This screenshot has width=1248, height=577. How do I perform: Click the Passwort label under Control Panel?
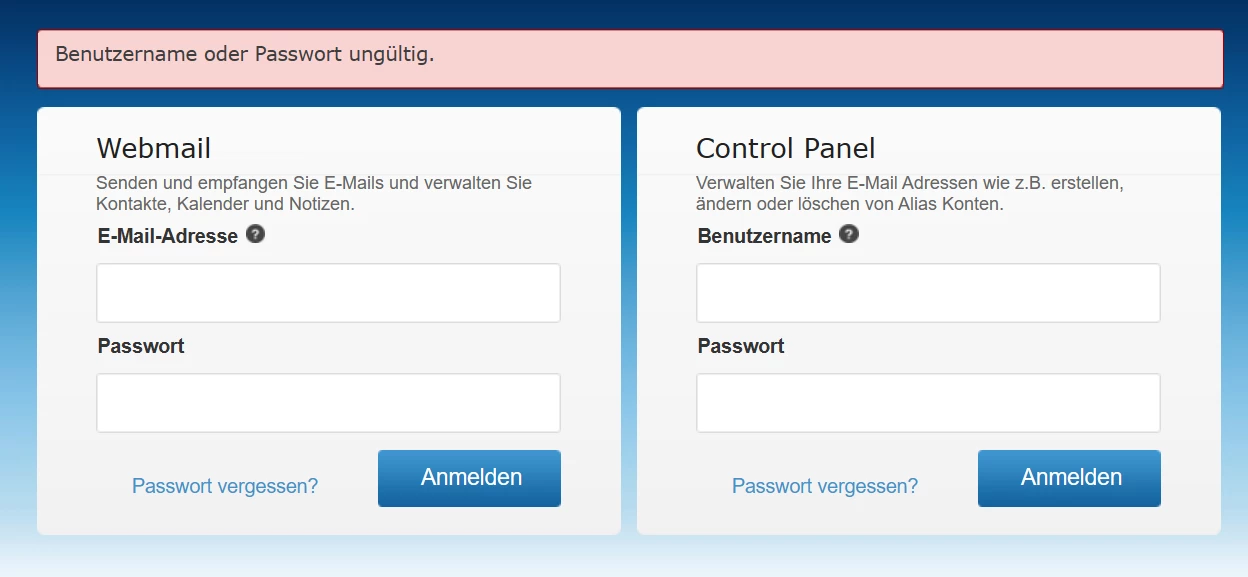click(x=741, y=346)
